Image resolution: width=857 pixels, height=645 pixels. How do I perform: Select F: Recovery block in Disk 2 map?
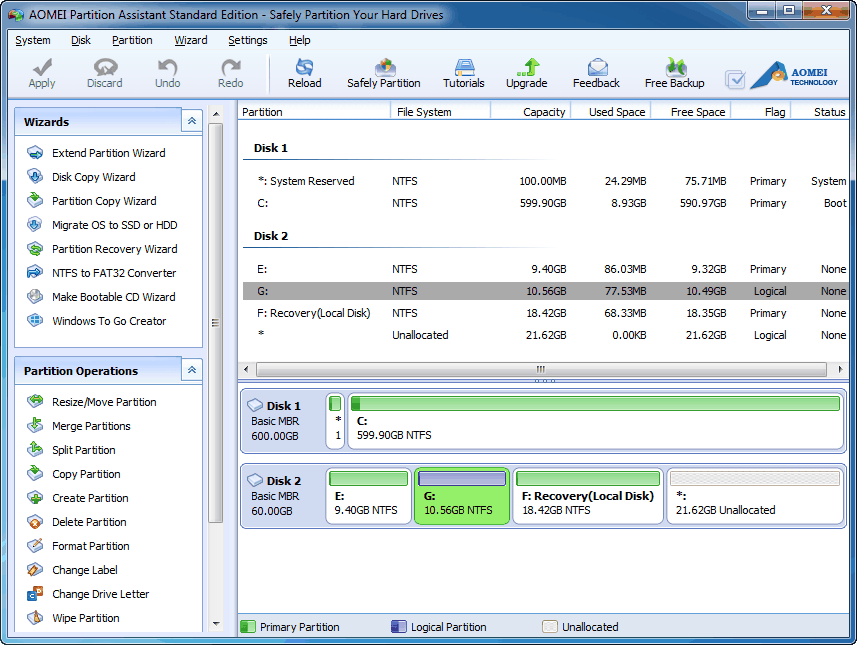(588, 496)
